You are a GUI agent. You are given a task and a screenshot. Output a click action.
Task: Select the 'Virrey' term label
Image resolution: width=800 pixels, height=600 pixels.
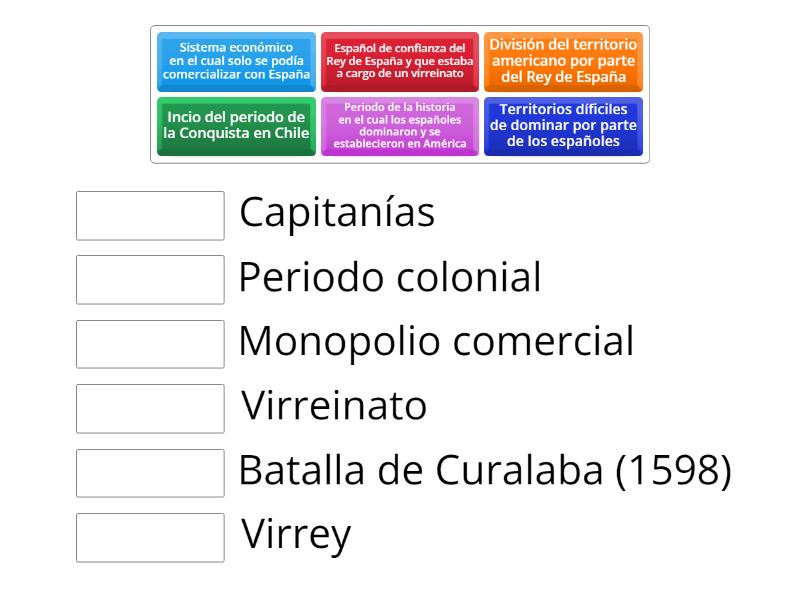click(297, 536)
